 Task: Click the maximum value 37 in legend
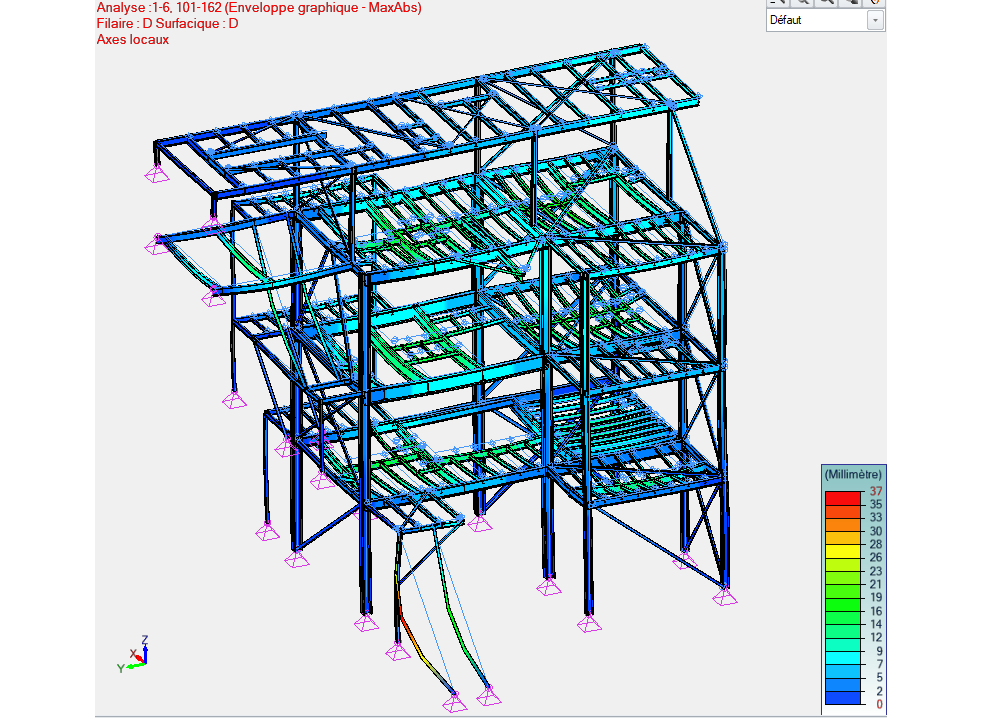click(x=876, y=491)
